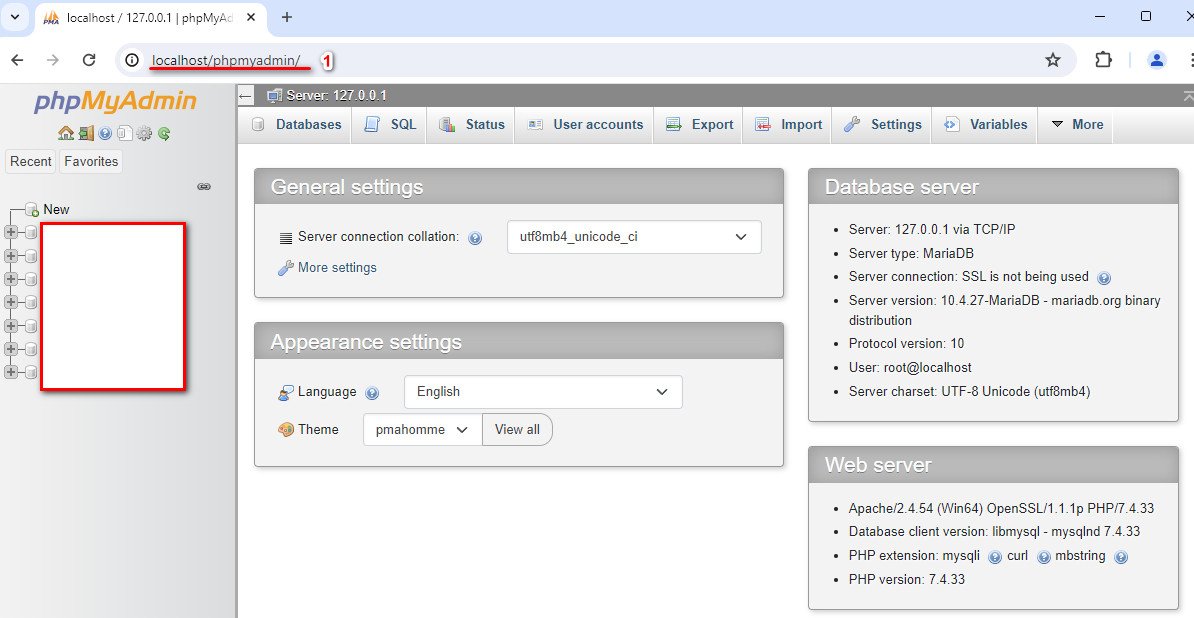The width and height of the screenshot is (1194, 618).
Task: Click the Home icon under phpMyAdmin logo
Action: click(x=65, y=133)
